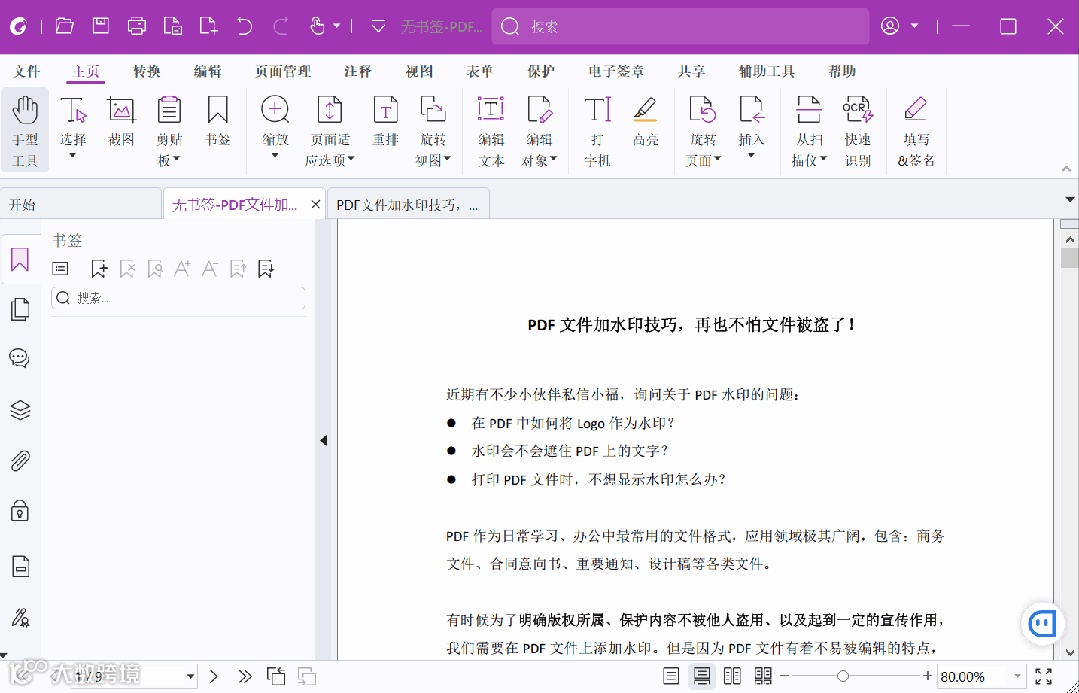
Task: Click the Save disk icon
Action: point(101,26)
